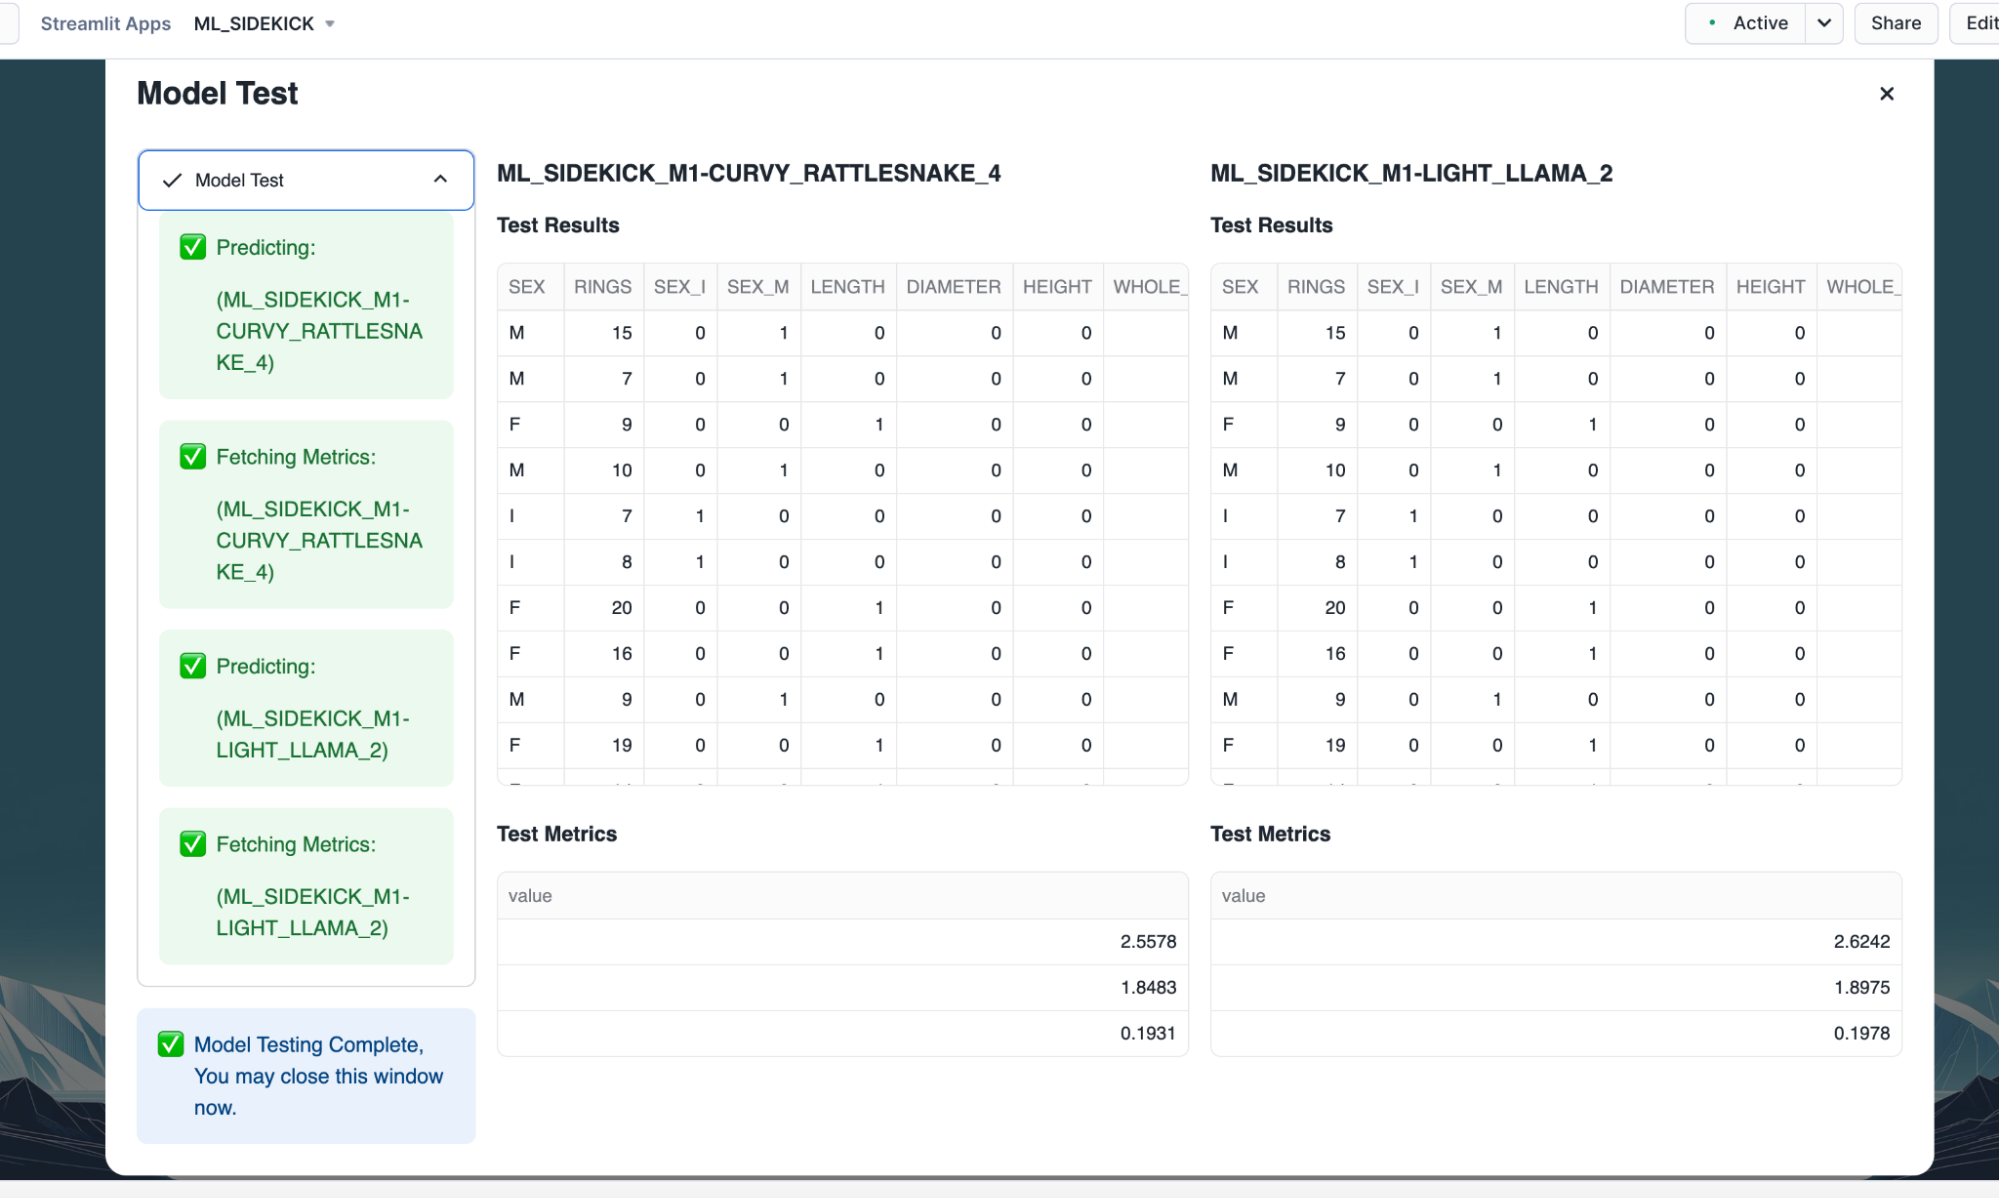The width and height of the screenshot is (1999, 1198).
Task: Go to Streamlit Apps breadcrumb
Action: 105,23
